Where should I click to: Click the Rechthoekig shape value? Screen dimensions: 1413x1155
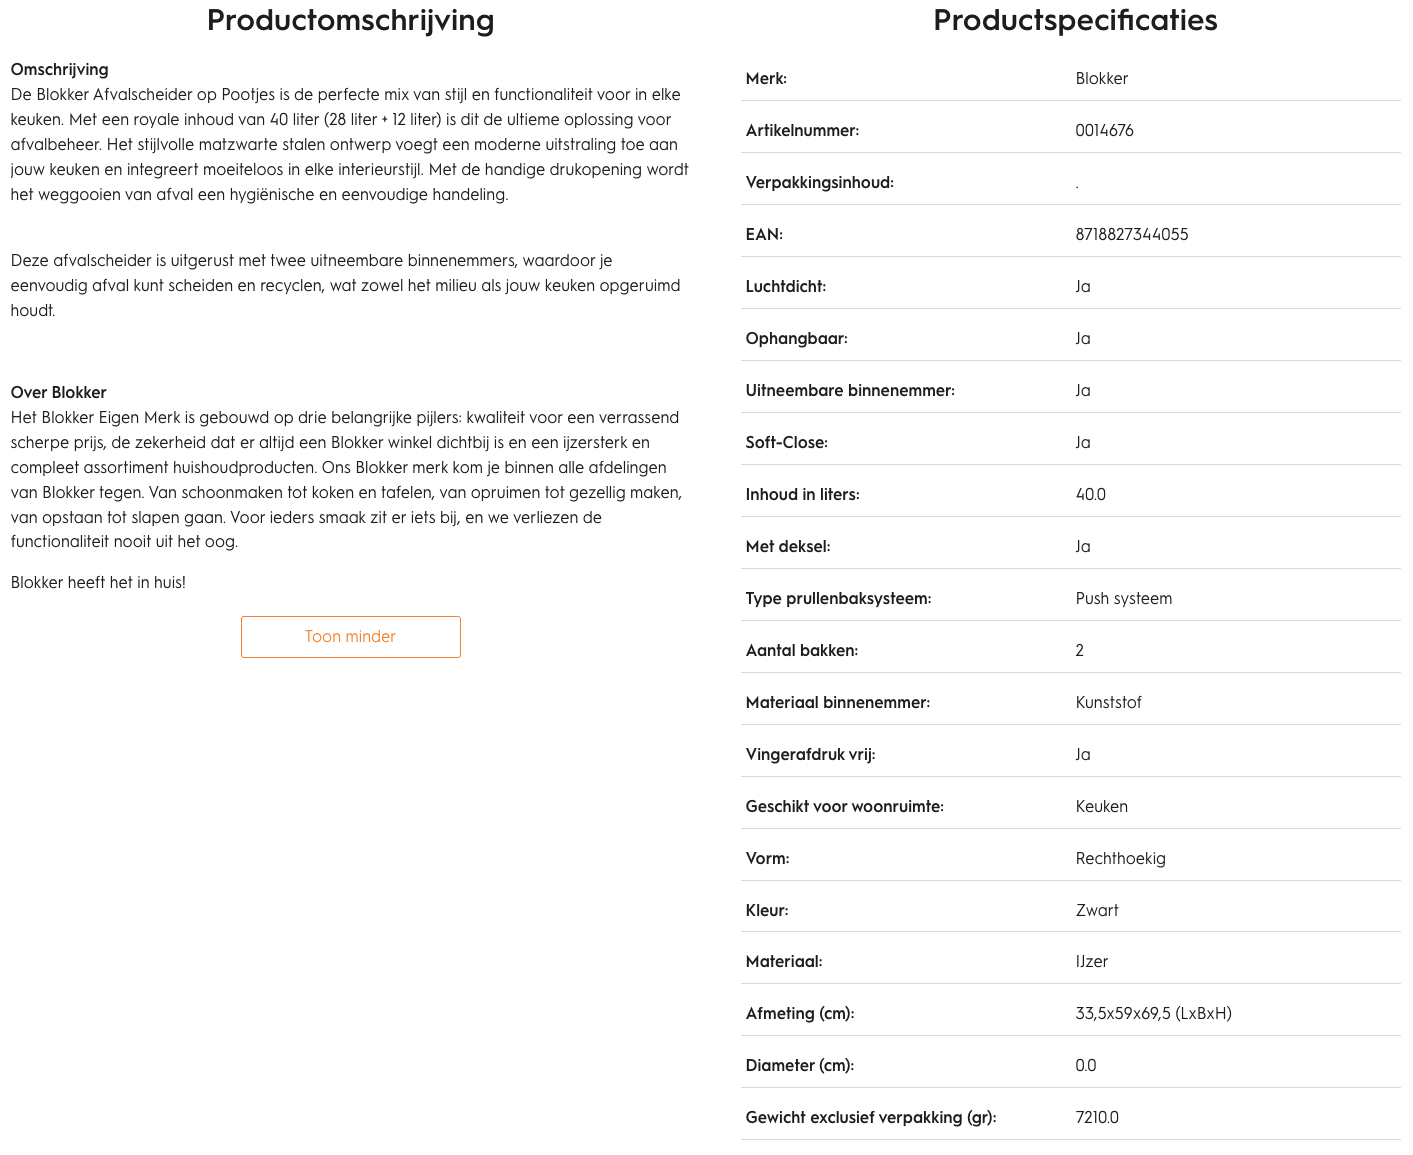click(x=1120, y=859)
